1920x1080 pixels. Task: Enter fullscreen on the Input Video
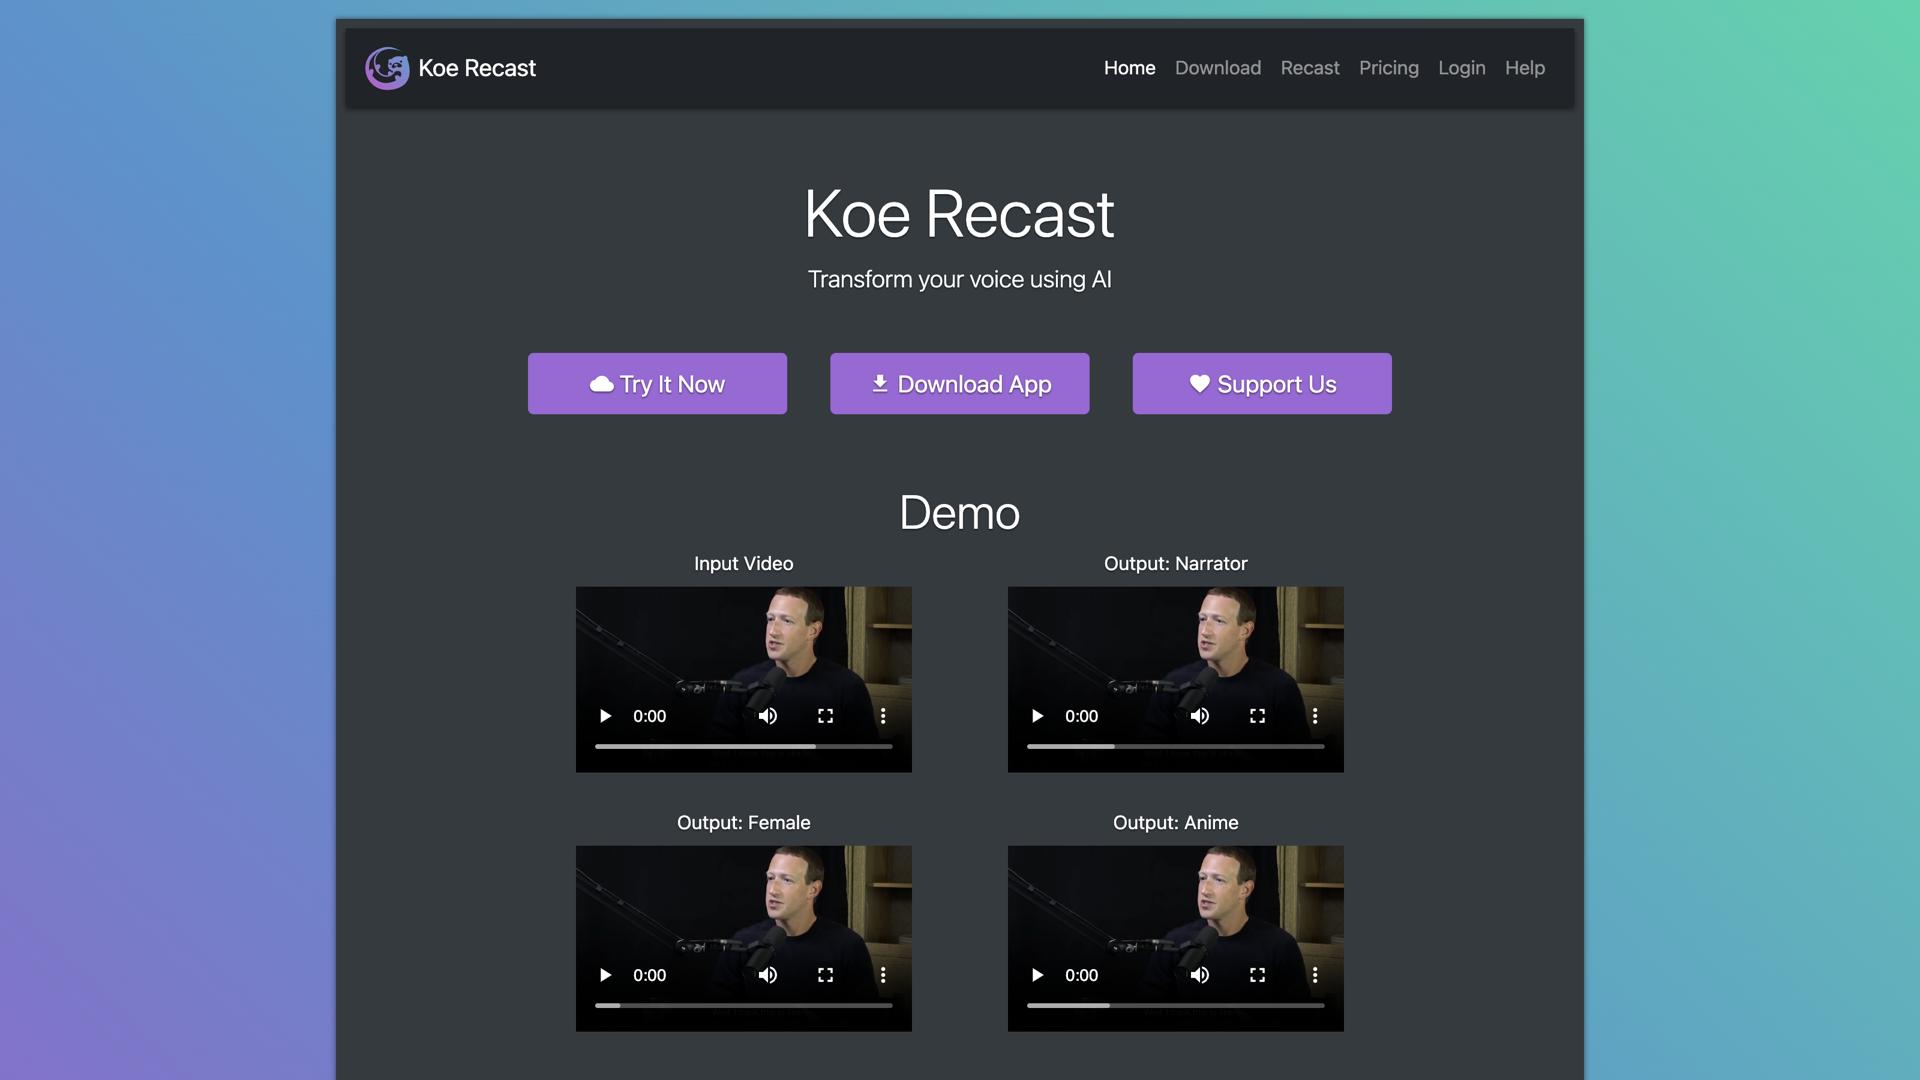(x=825, y=715)
